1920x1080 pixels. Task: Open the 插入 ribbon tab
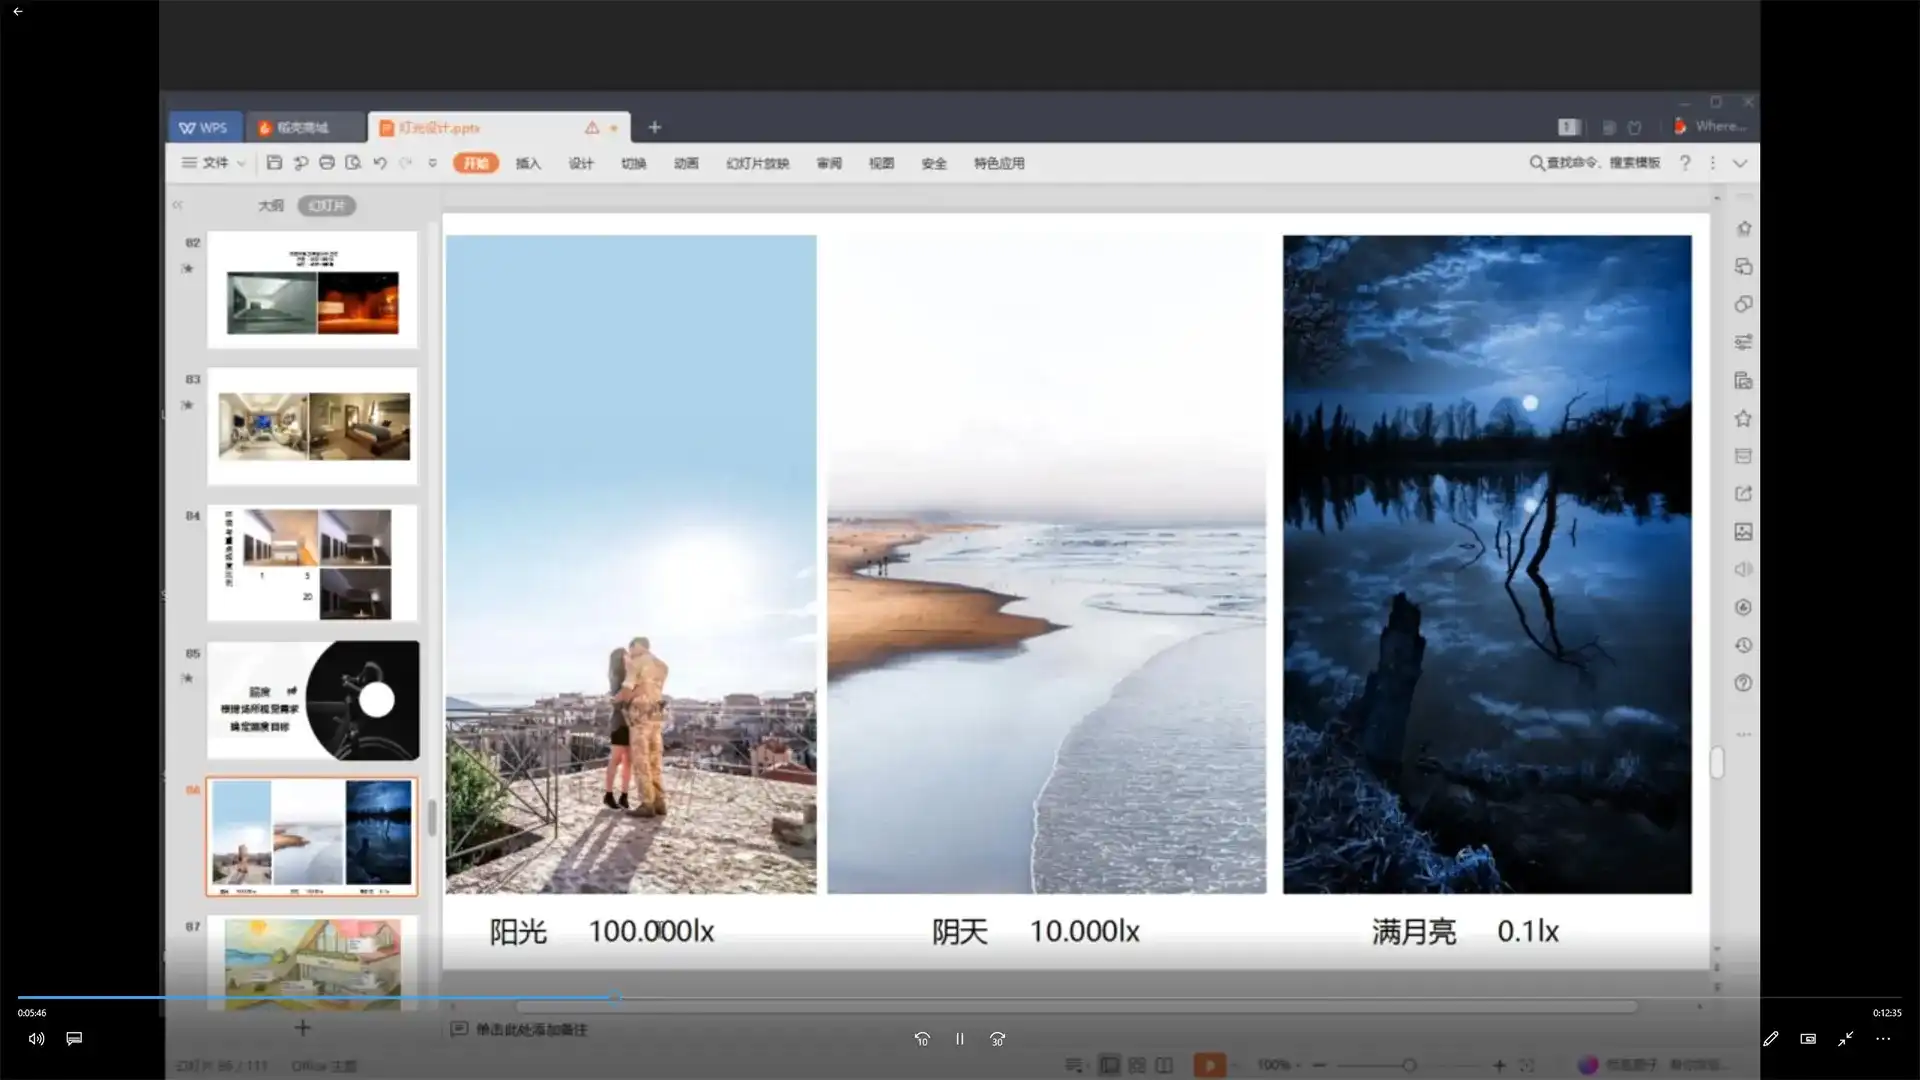pos(528,164)
